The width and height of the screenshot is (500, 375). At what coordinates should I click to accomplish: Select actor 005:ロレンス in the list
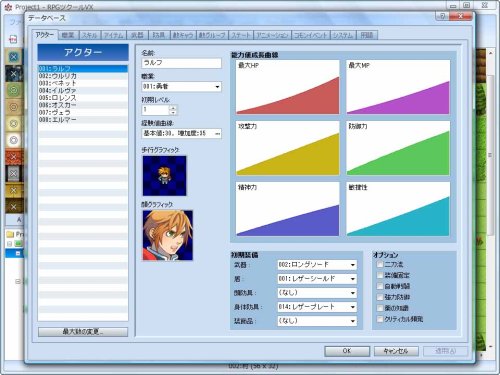(83, 98)
